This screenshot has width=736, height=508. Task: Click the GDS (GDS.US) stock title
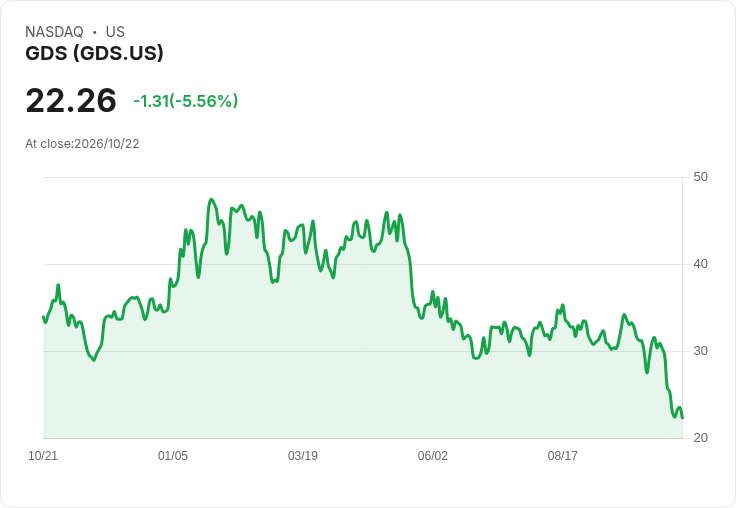click(x=94, y=53)
